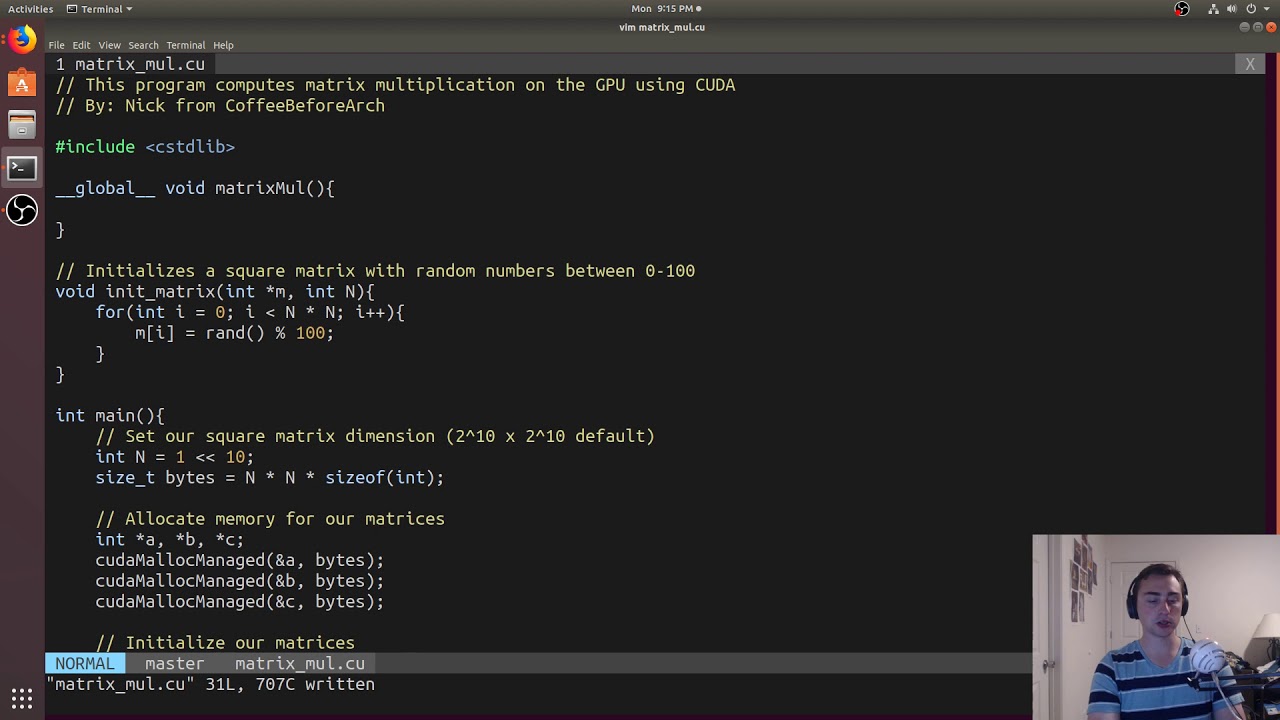This screenshot has height=720, width=1280.
Task: Expand the system menu arrow
Action: click(x=1266, y=9)
